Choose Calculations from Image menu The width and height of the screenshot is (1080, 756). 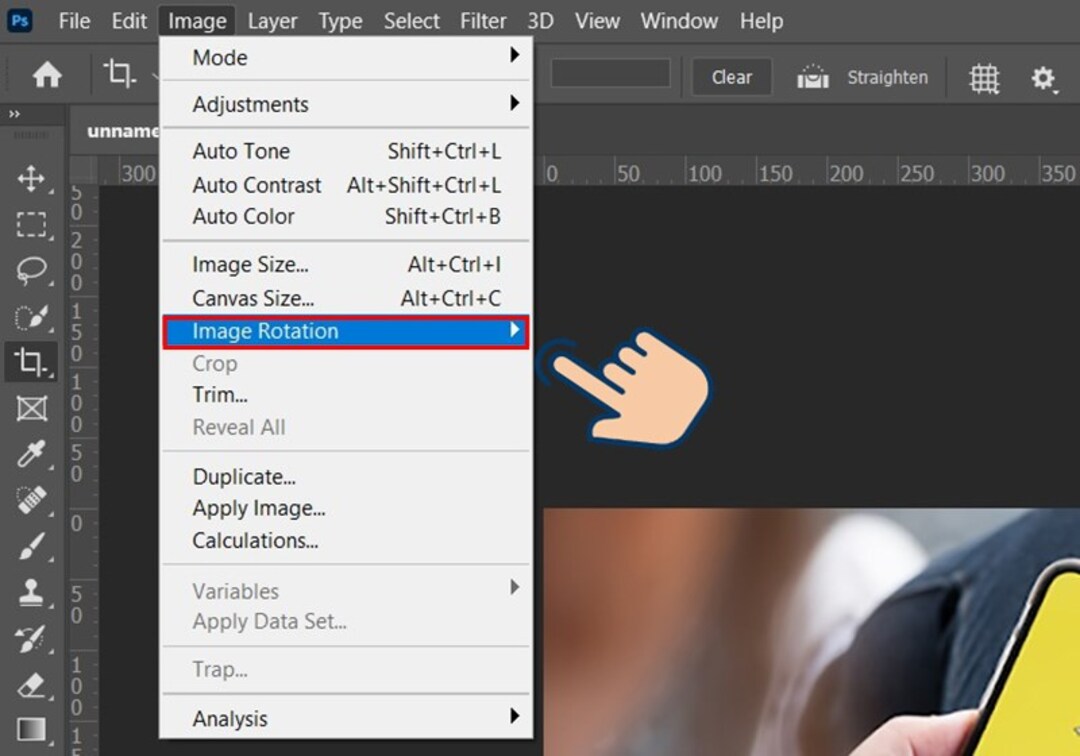click(346, 540)
